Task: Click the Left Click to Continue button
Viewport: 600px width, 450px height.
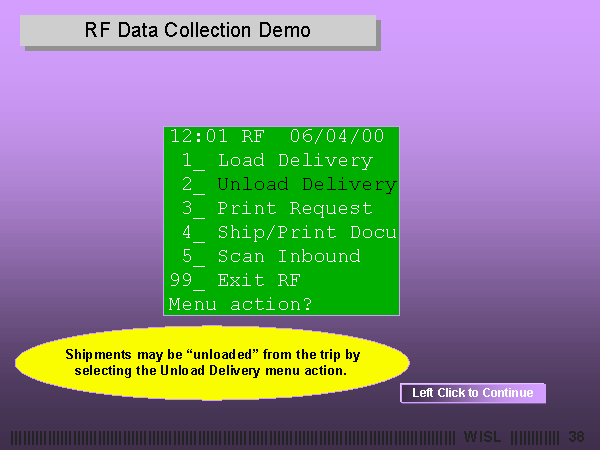Action: pyautogui.click(x=473, y=393)
